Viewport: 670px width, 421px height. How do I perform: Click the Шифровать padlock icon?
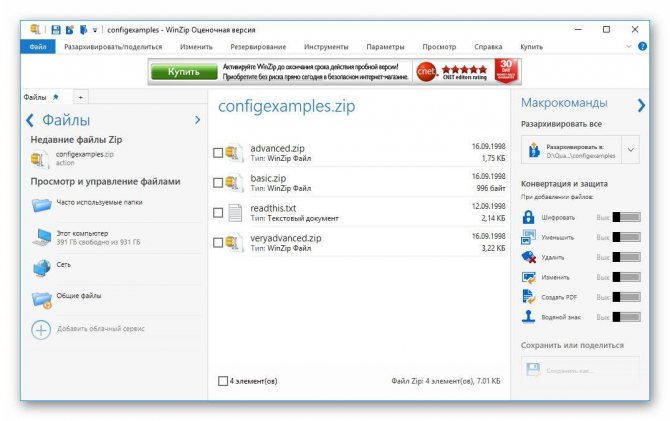click(528, 217)
